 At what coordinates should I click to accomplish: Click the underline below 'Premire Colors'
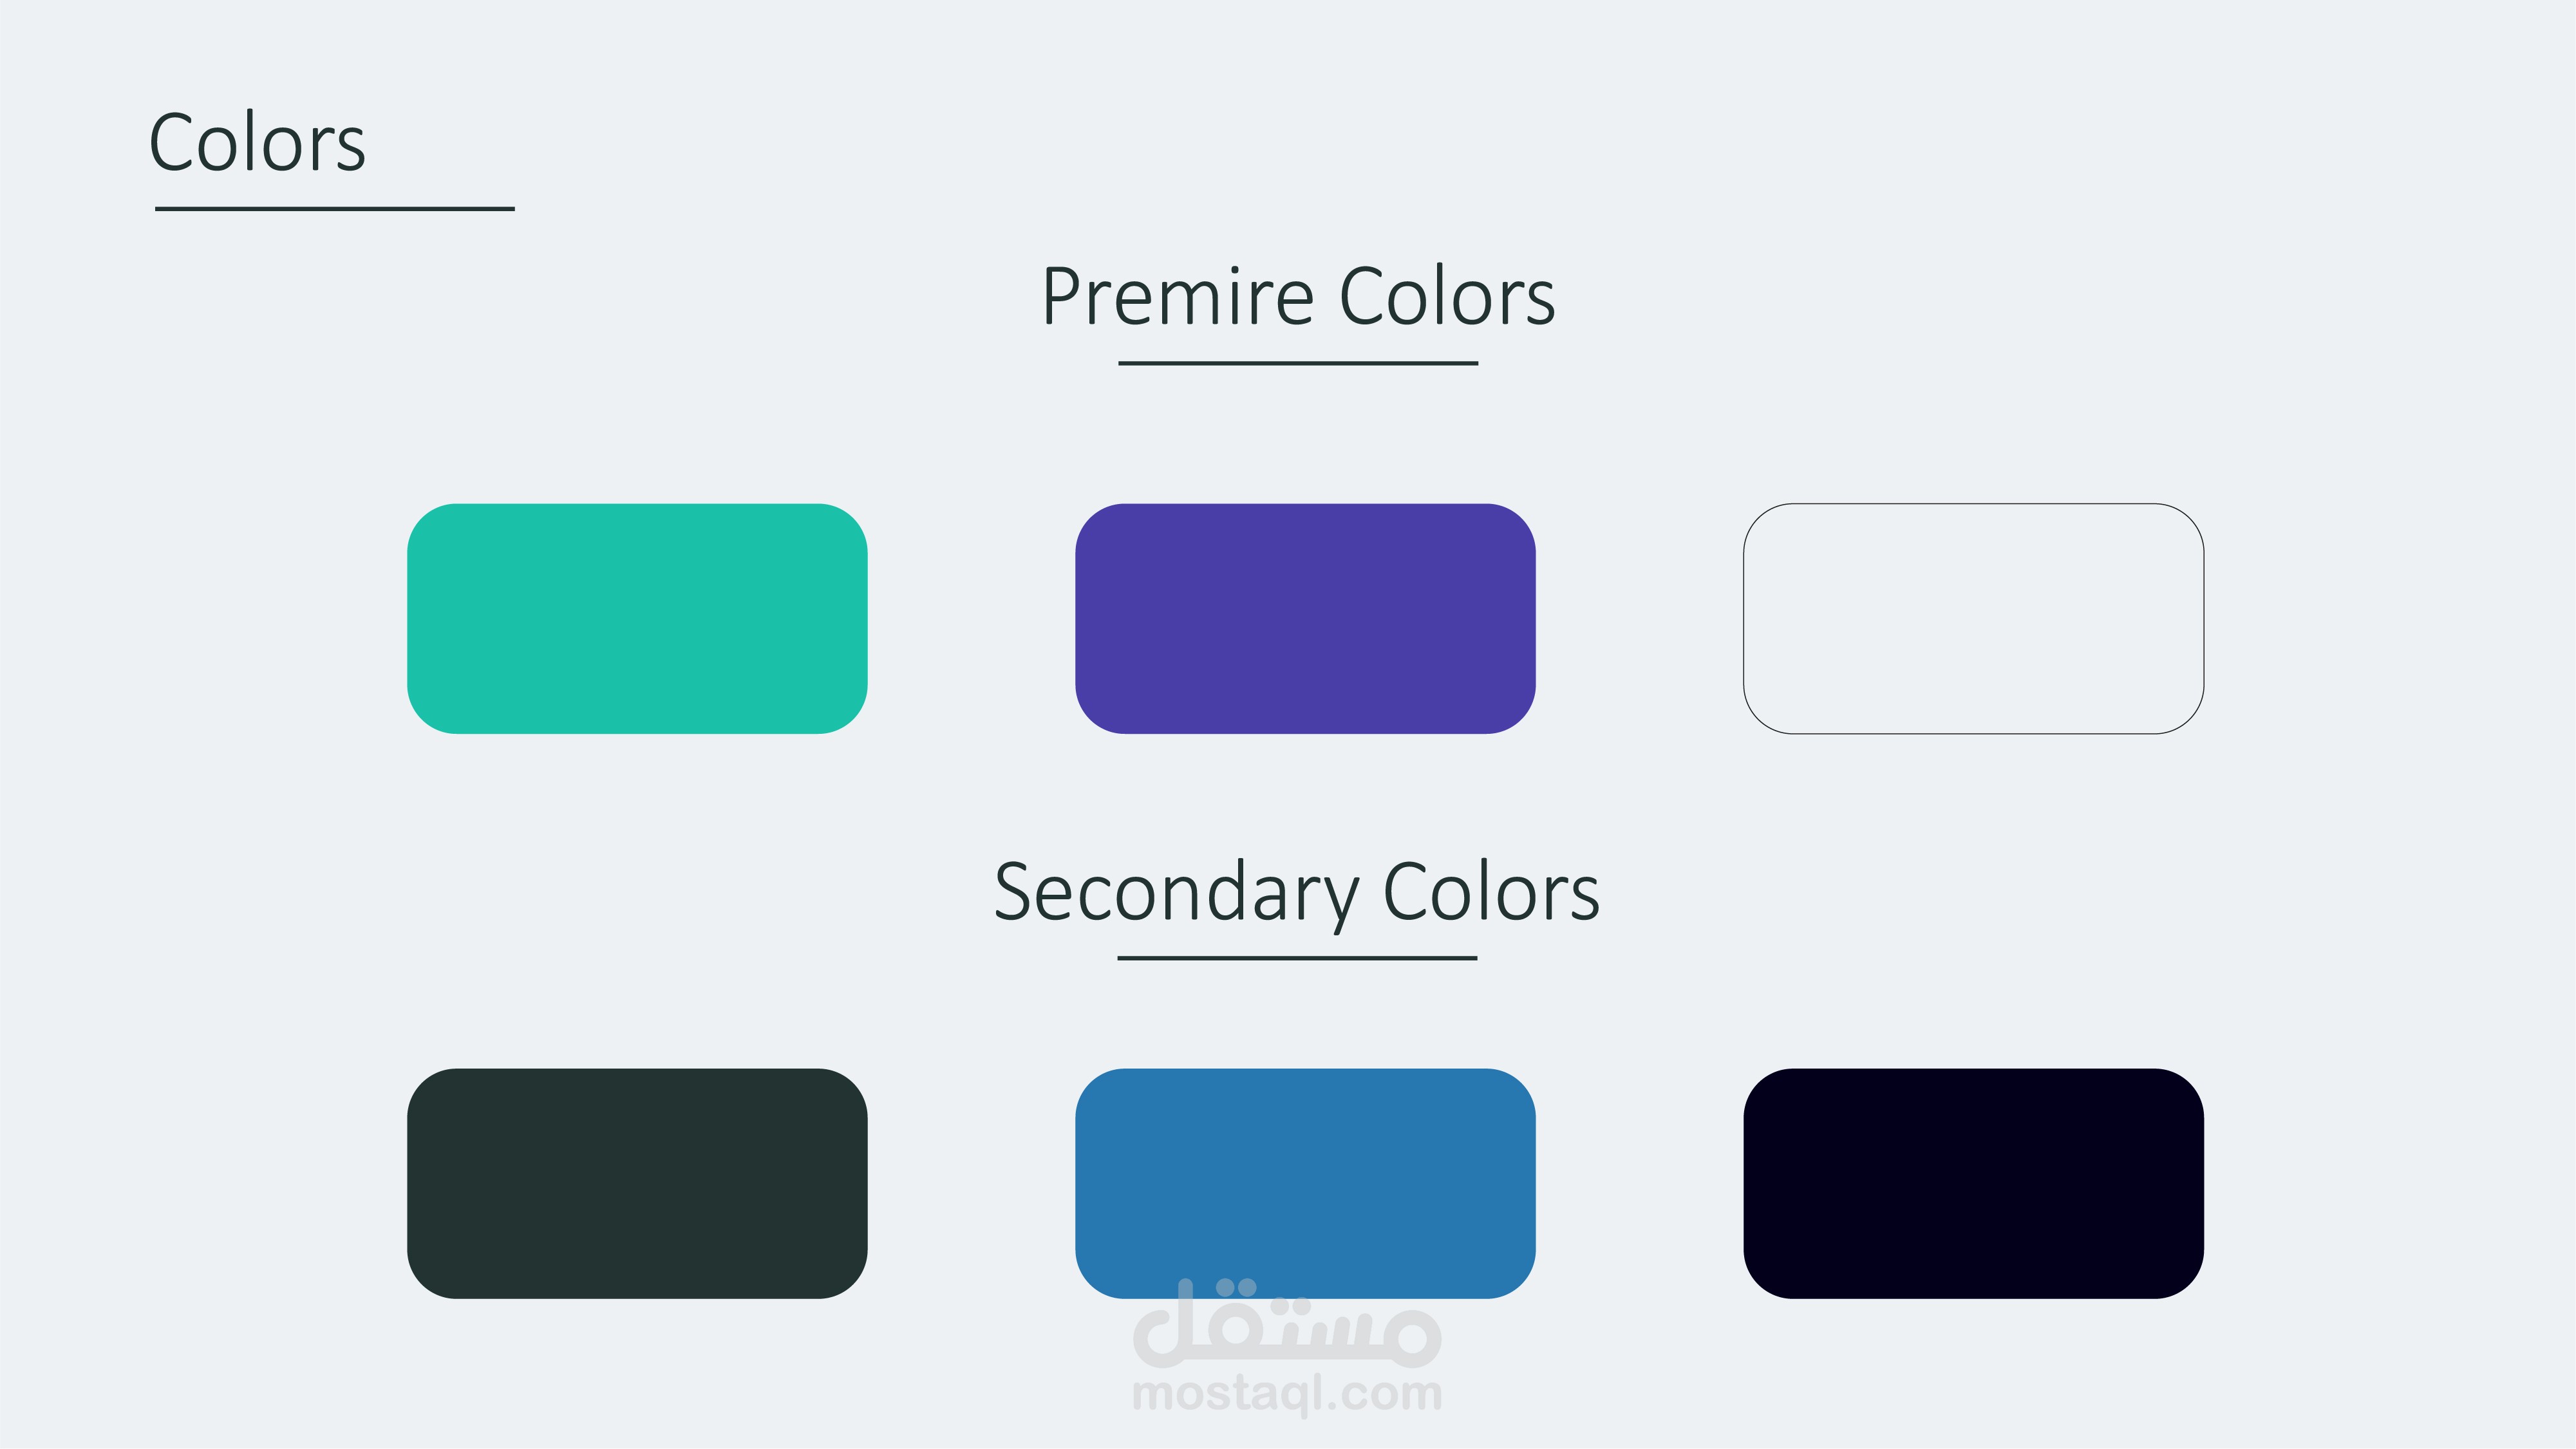1297,363
